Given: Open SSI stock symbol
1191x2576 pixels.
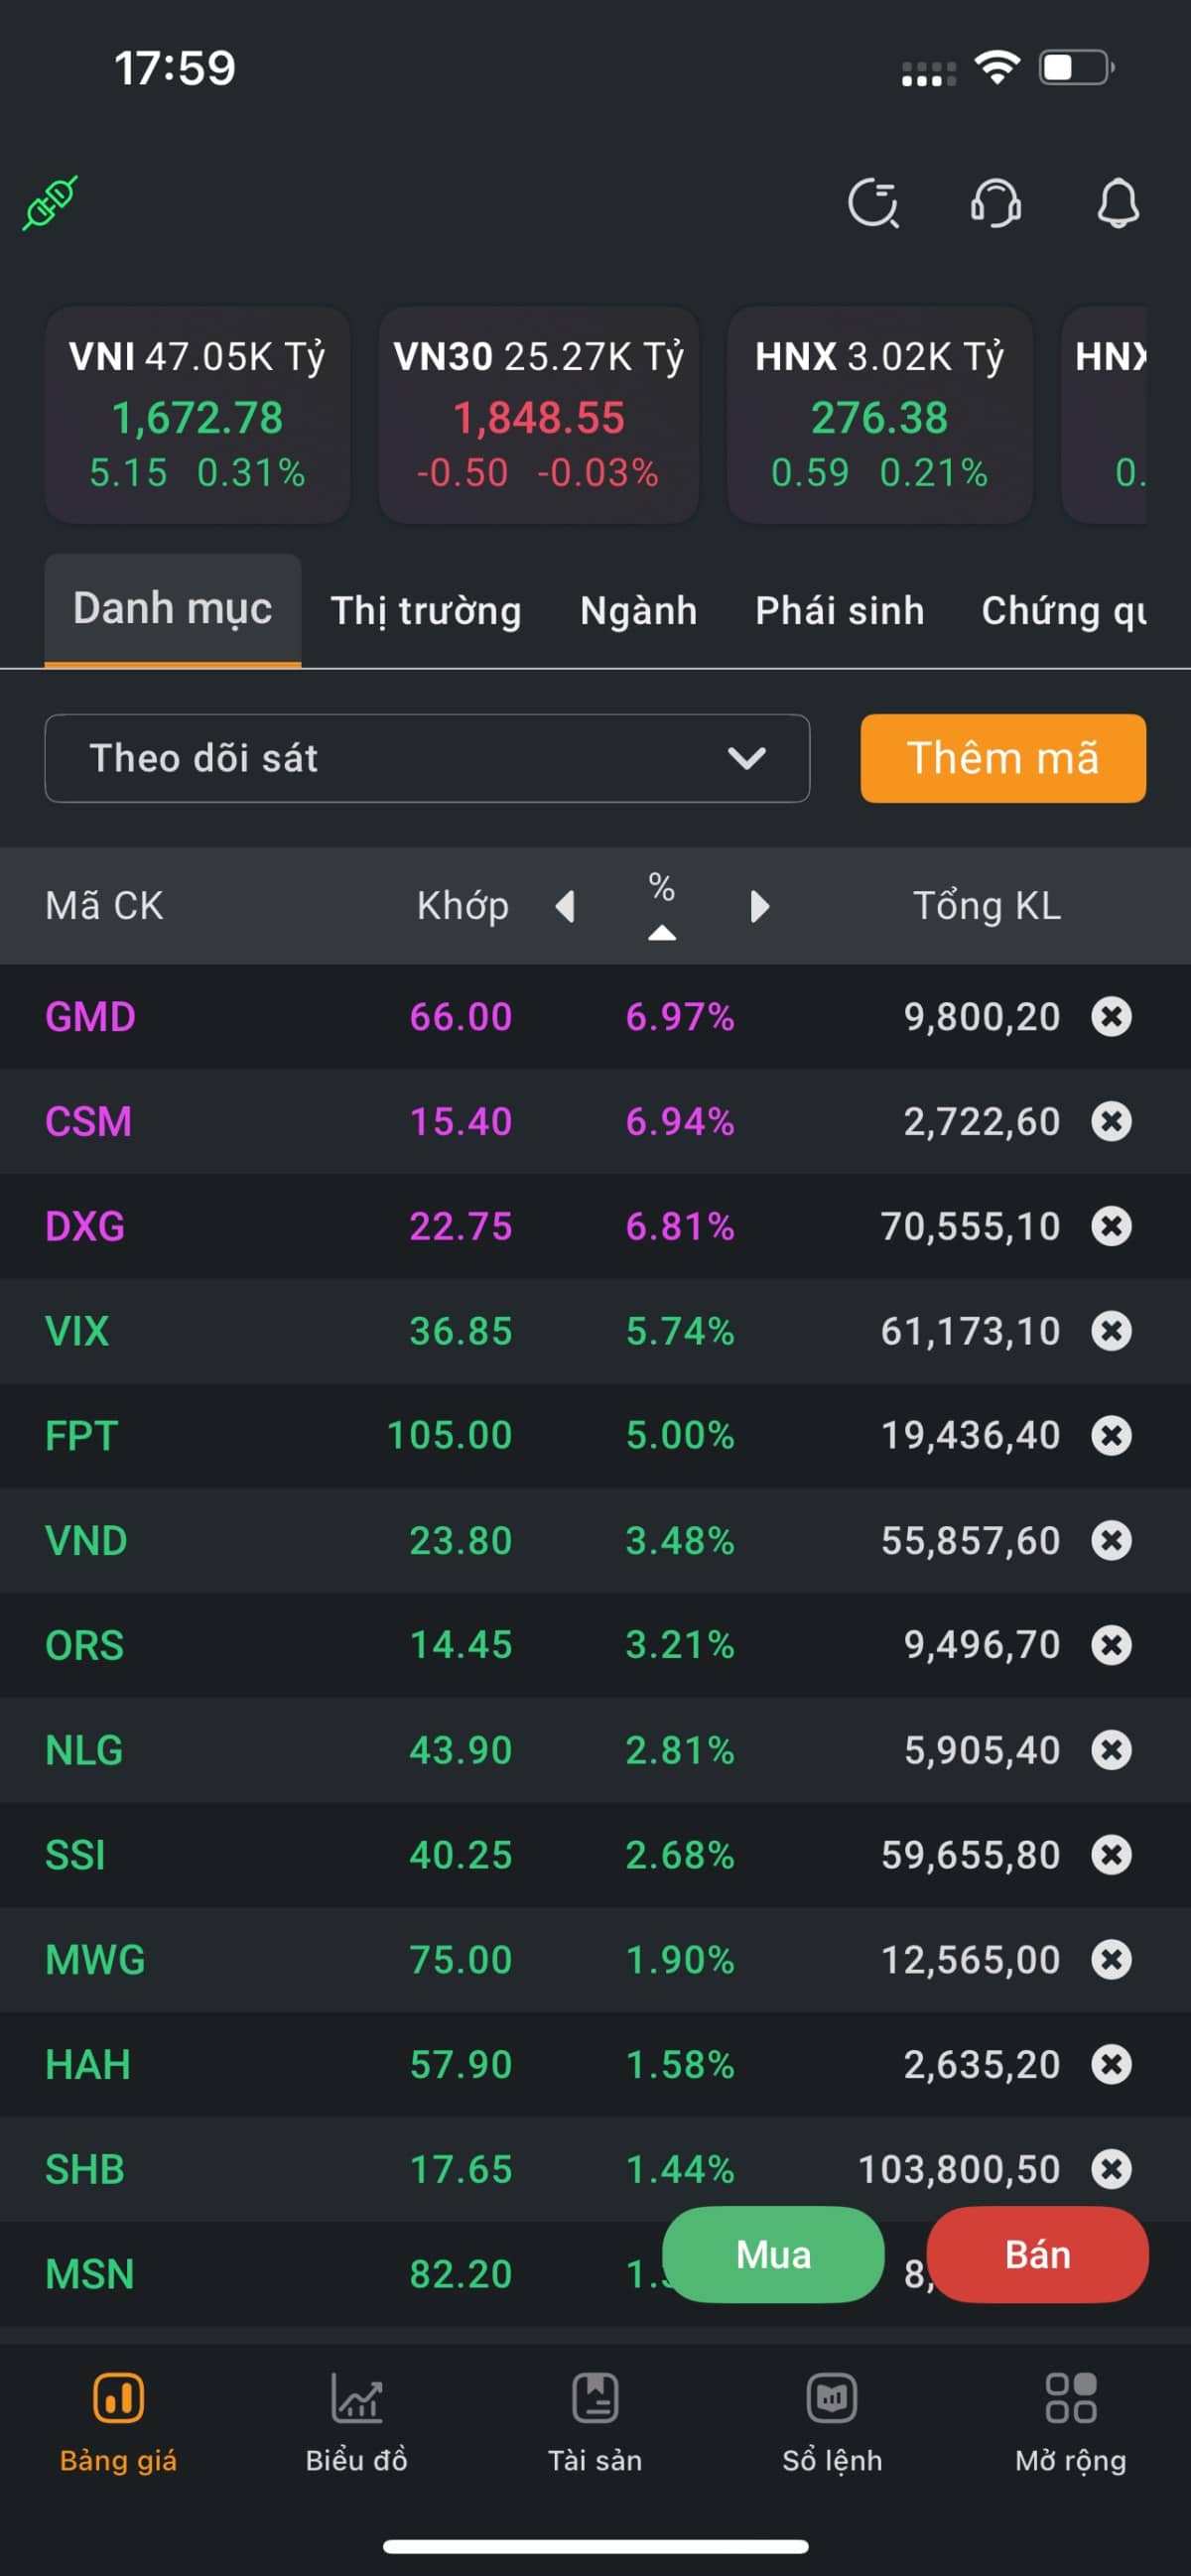Looking at the screenshot, I should coord(75,1856).
